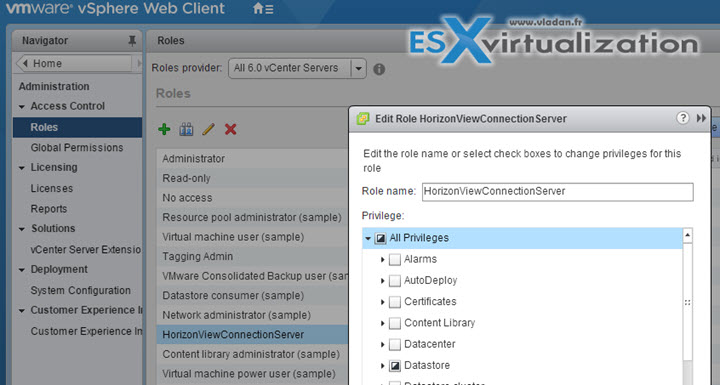Check the Certificates privilege checkbox
This screenshot has height=385, width=720.
pyautogui.click(x=395, y=302)
